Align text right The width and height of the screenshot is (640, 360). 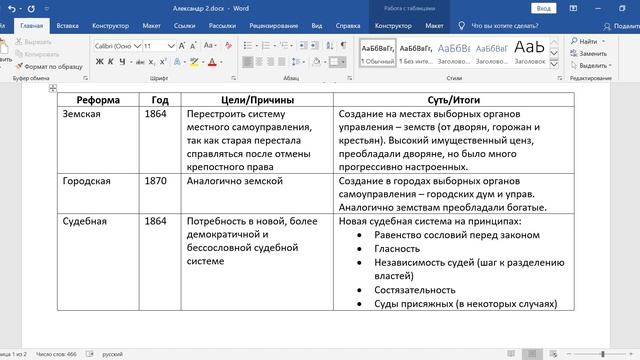[270, 62]
